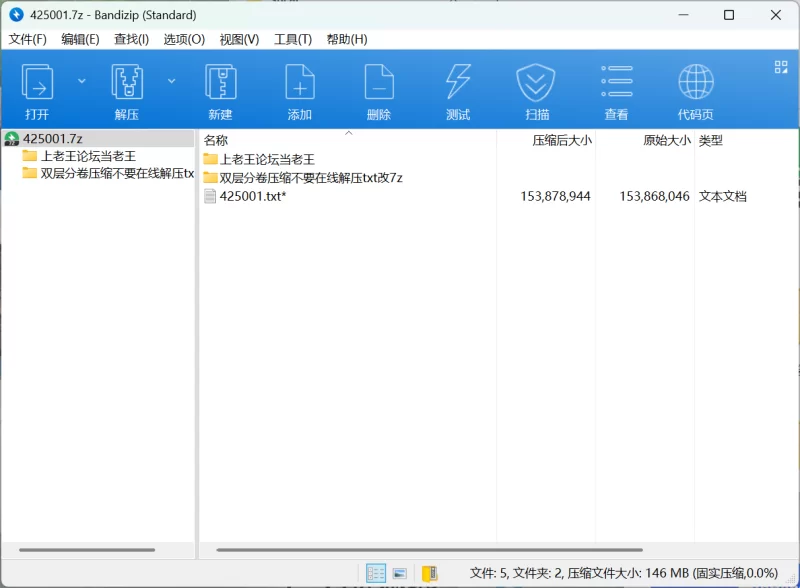The image size is (800, 588).
Task: Open the 帮助(H) menu
Action: 347,39
